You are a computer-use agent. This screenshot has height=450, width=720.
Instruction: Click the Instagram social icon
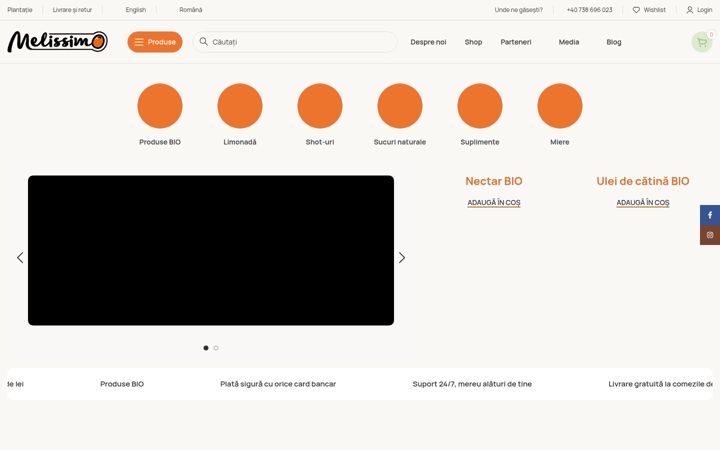[x=710, y=235]
